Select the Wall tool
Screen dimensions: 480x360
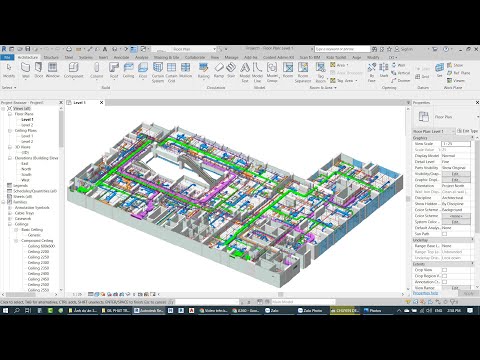pos(26,71)
